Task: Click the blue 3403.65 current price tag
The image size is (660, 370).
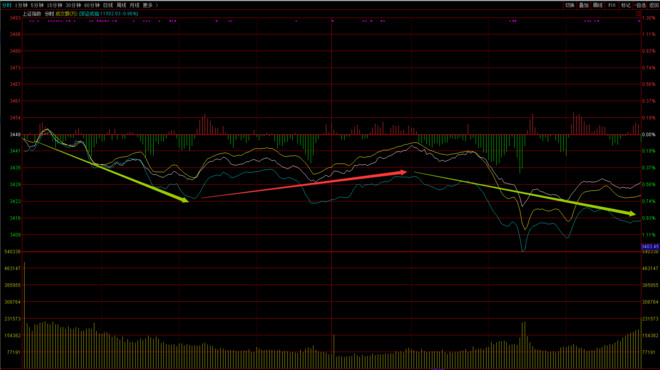Action: click(x=650, y=247)
